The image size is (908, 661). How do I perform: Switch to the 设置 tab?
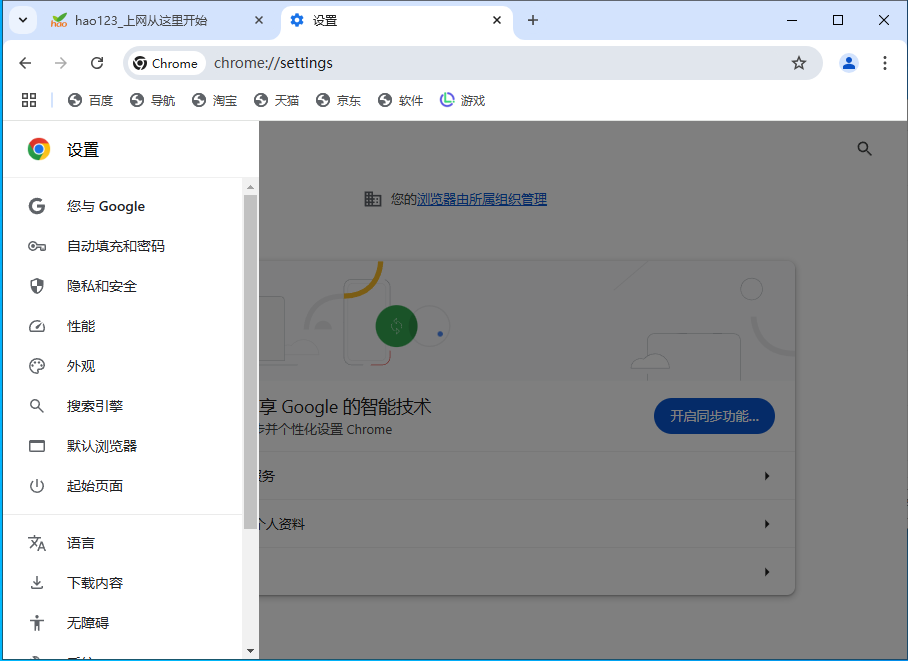coord(397,21)
